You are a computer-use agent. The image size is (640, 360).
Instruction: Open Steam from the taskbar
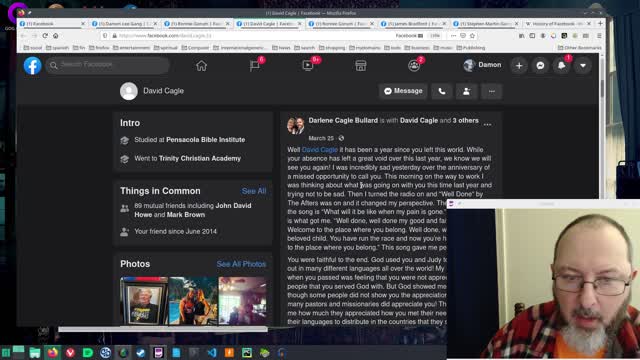(141, 352)
